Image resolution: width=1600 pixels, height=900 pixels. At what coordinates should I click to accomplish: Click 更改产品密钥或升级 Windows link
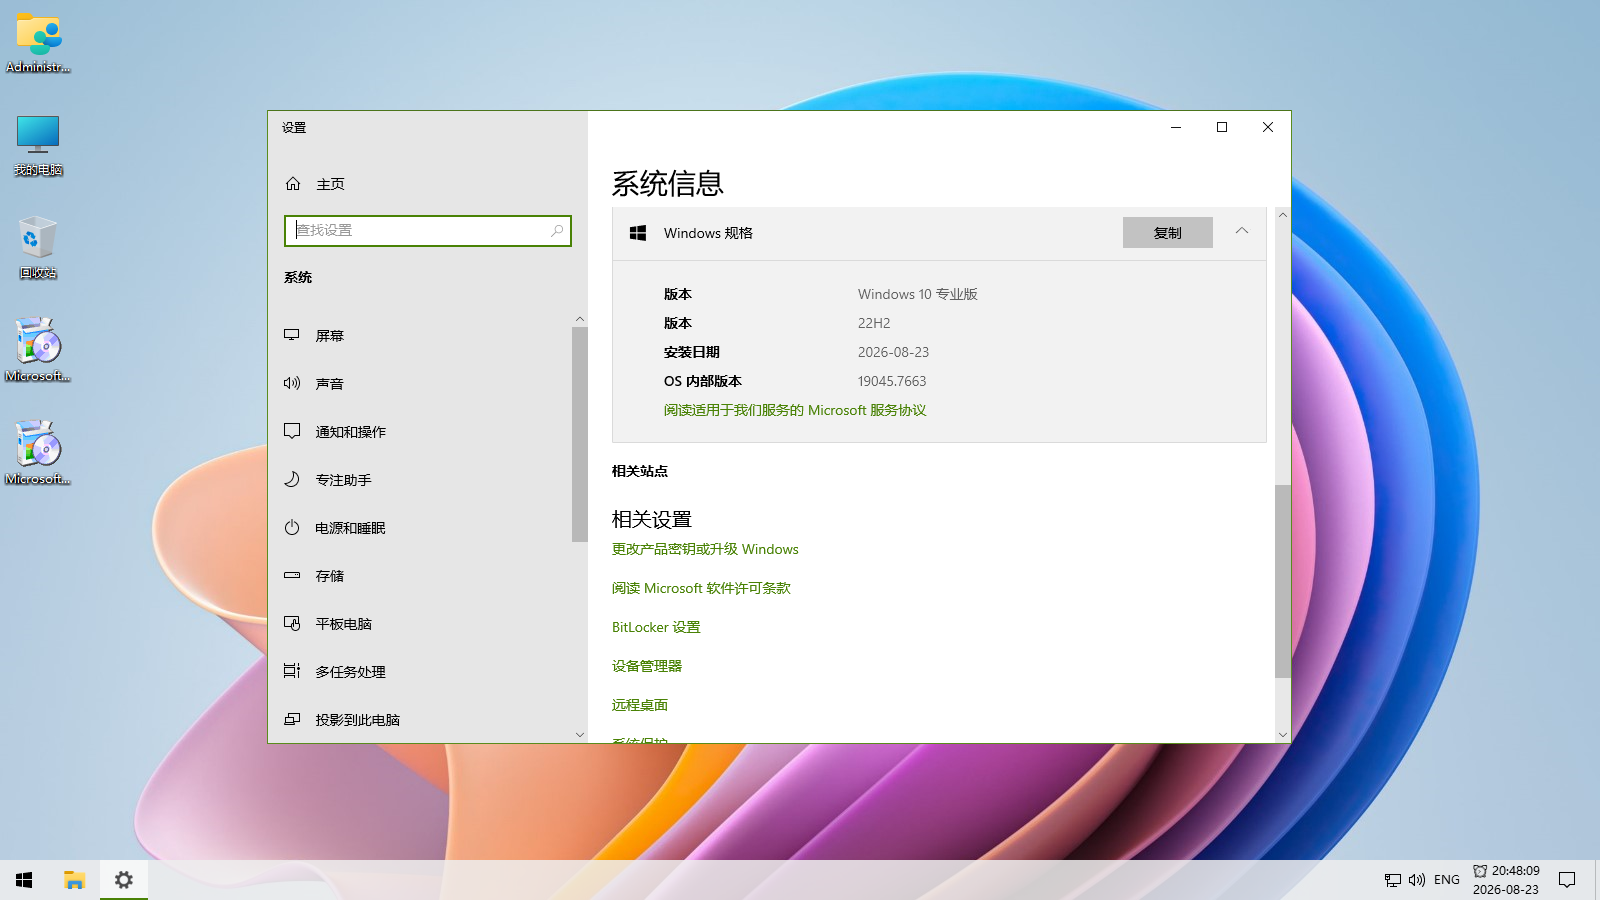point(705,549)
